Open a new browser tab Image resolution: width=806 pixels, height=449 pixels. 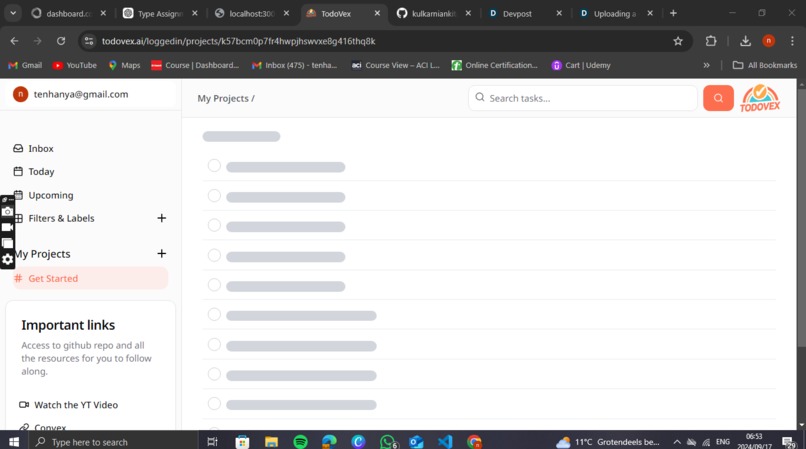[673, 13]
